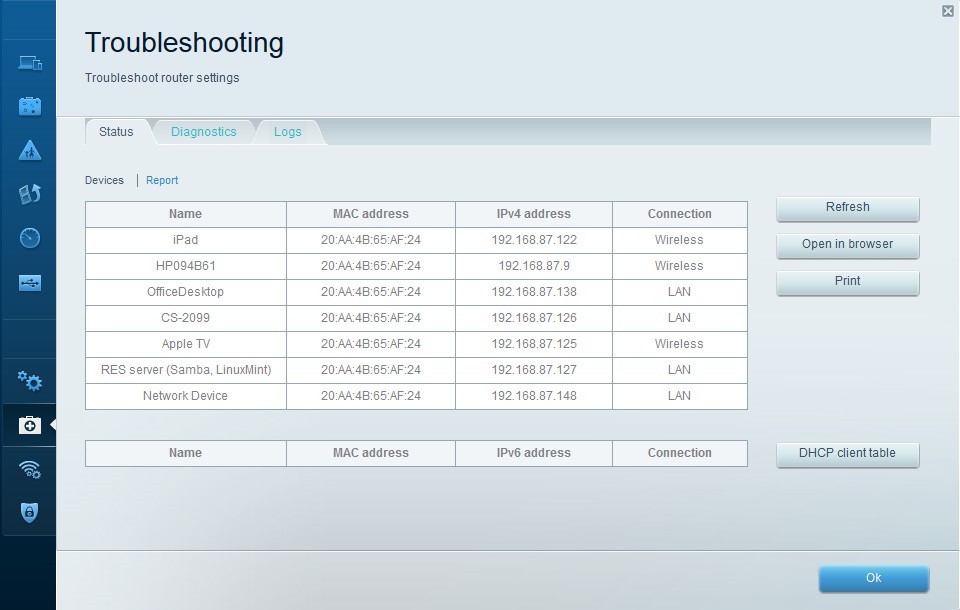Click the MAC address header in the IPv4 table
The height and width of the screenshot is (610, 960).
[371, 214]
